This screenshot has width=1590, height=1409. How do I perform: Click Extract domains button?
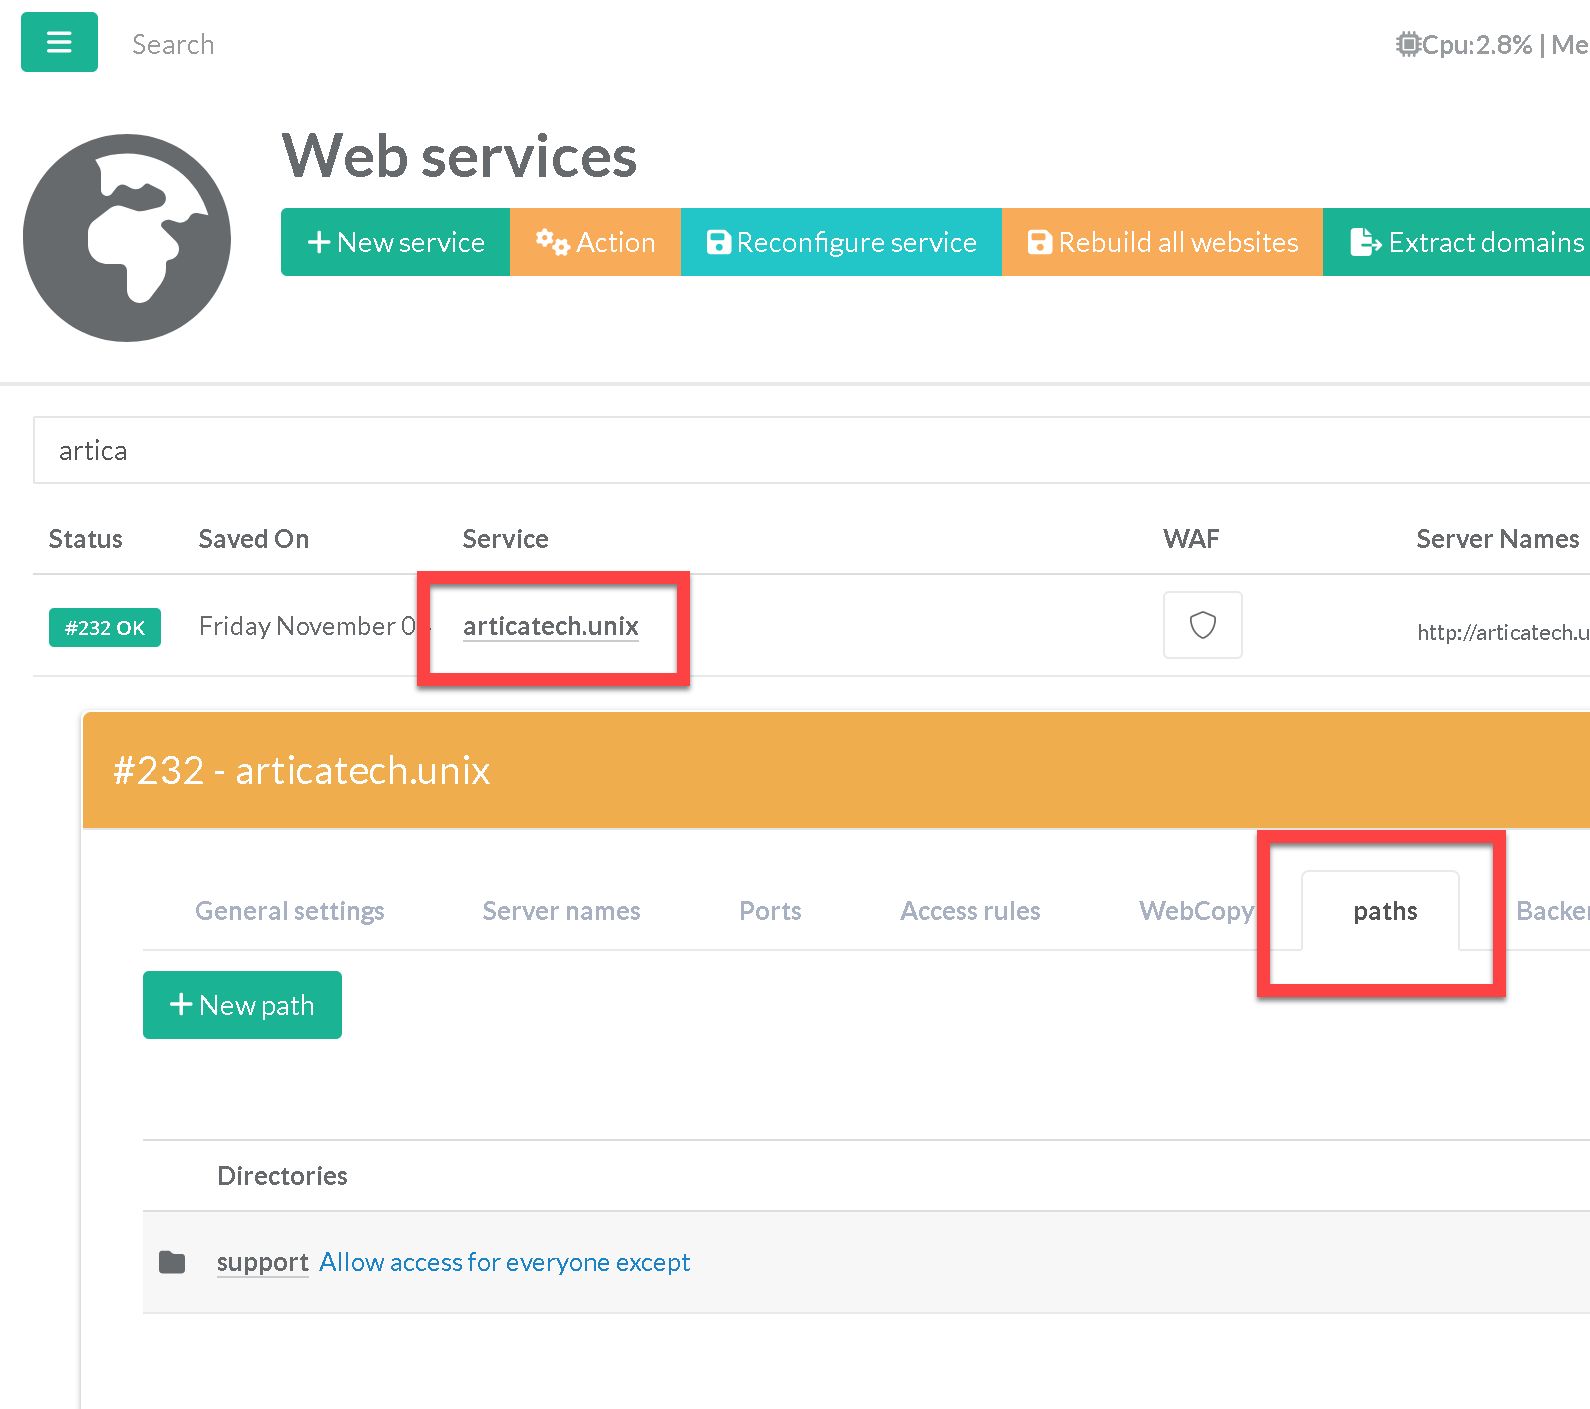pyautogui.click(x=1465, y=242)
